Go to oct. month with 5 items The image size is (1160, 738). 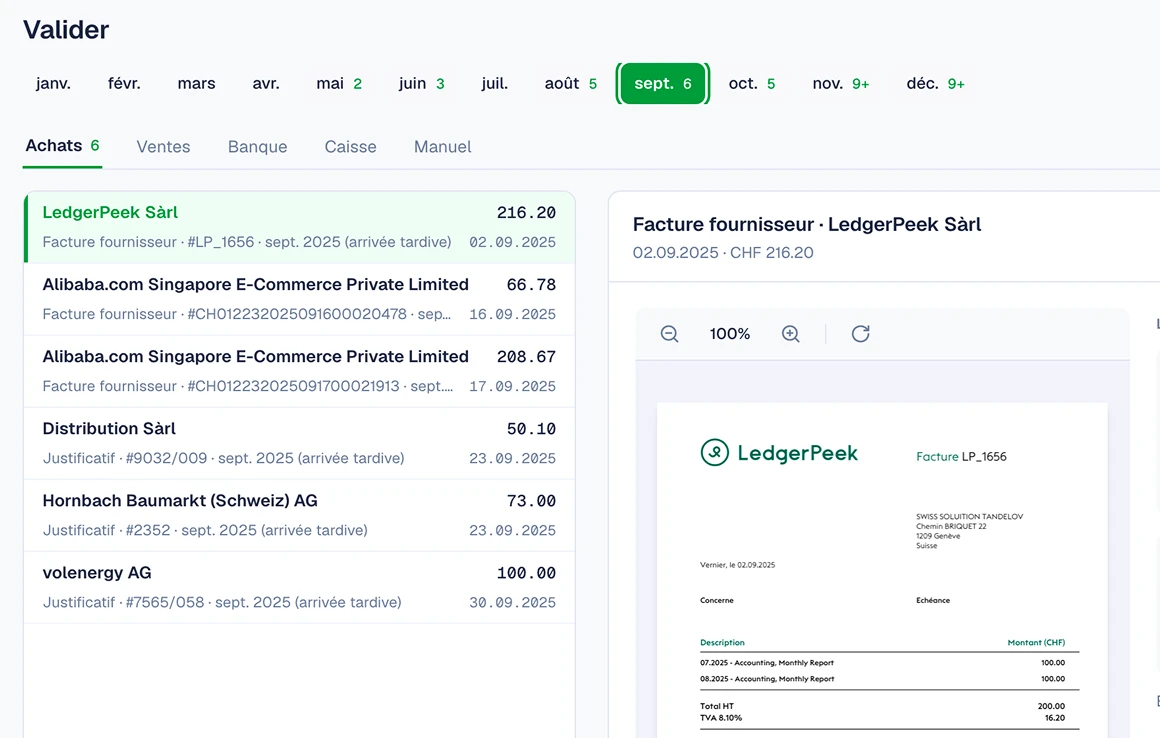[752, 84]
